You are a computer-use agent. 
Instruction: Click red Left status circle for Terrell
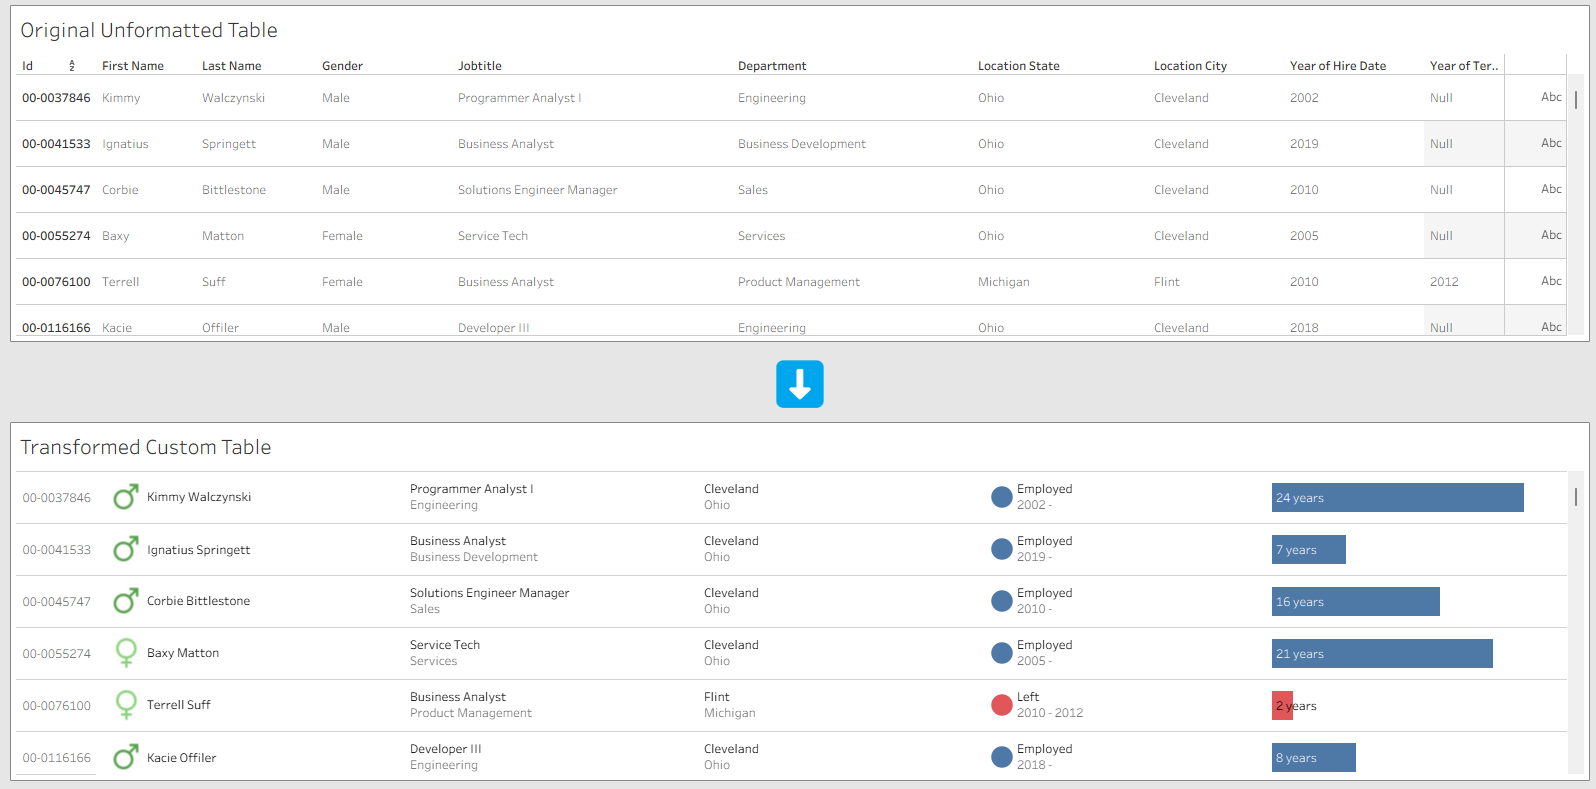coord(1001,705)
